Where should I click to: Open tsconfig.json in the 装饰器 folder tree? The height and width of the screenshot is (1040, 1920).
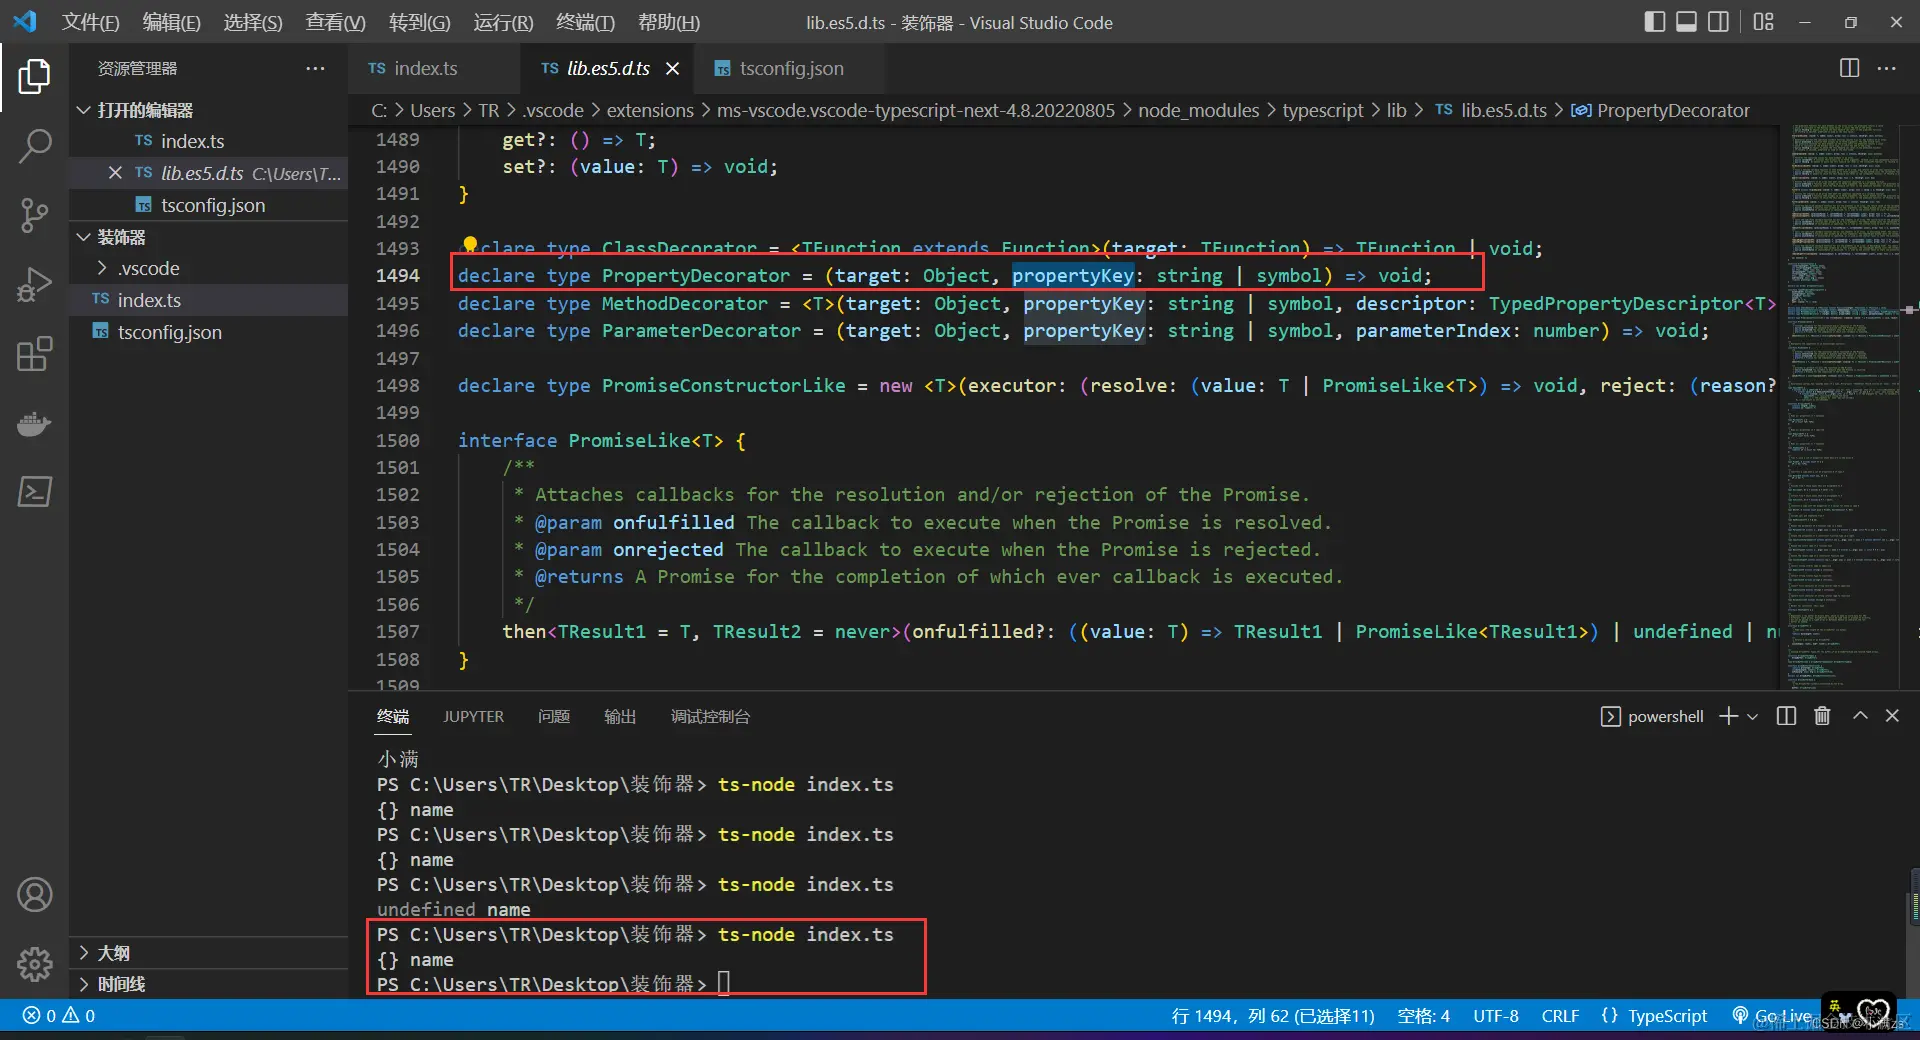208,332
